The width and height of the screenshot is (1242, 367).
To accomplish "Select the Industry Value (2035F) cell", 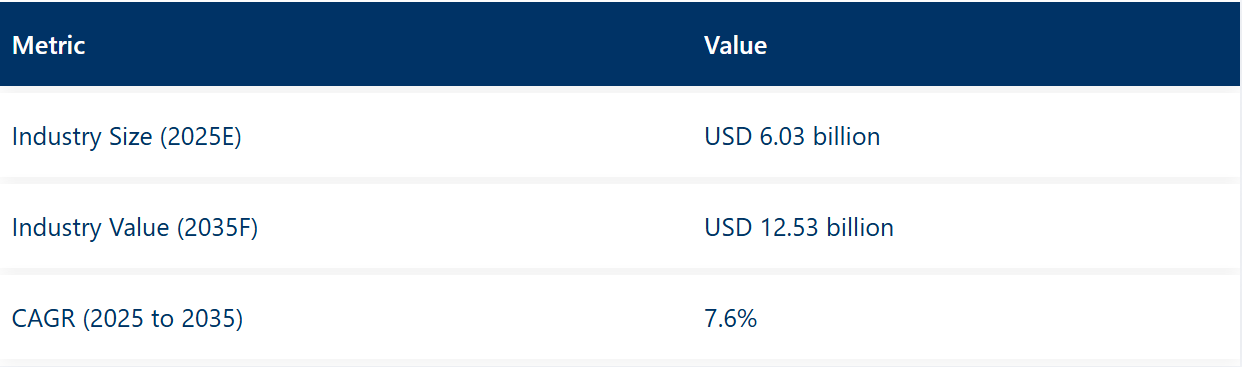I will click(135, 228).
